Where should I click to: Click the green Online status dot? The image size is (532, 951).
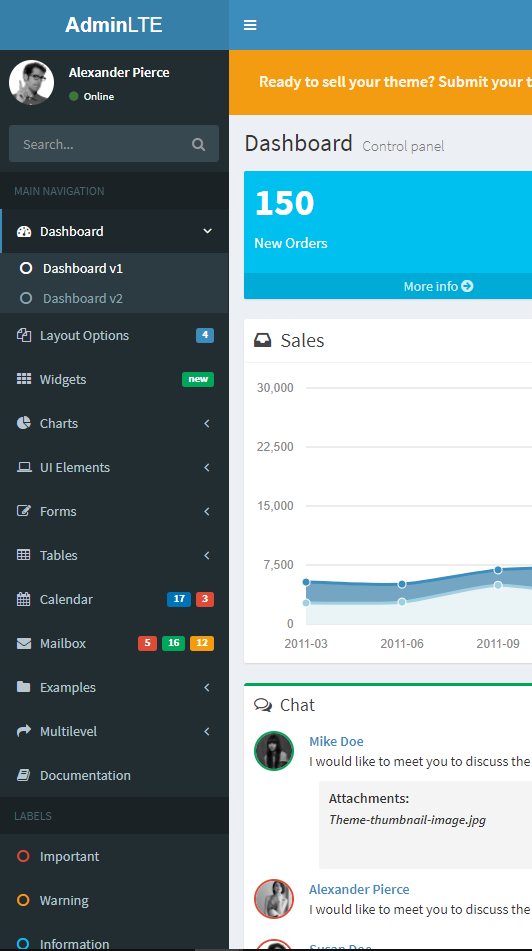(74, 96)
